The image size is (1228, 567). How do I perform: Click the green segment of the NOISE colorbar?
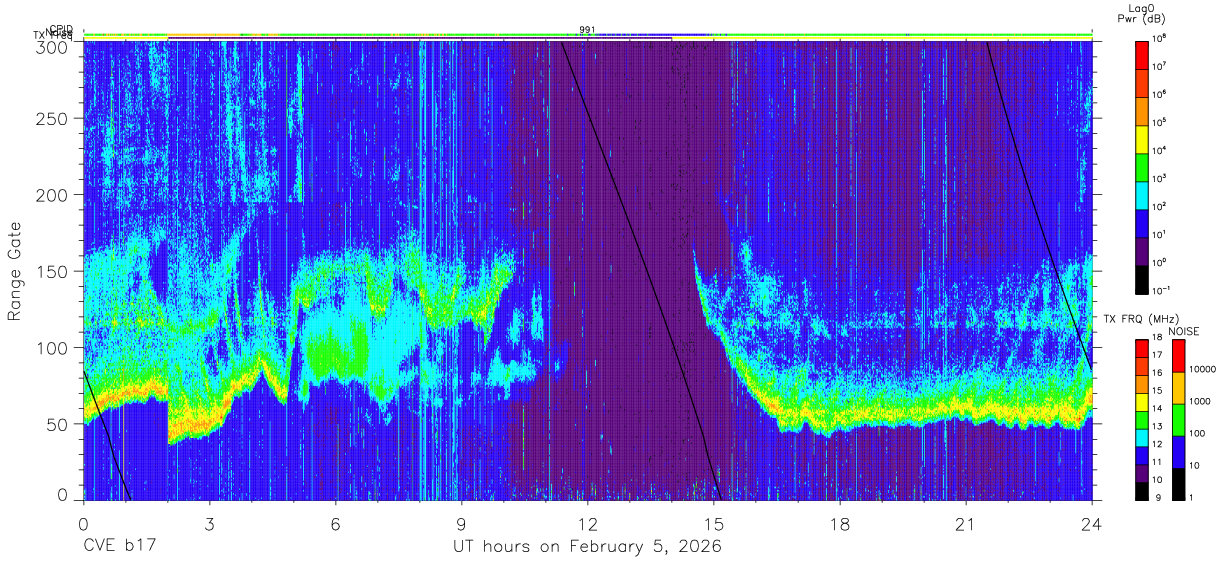click(1179, 420)
